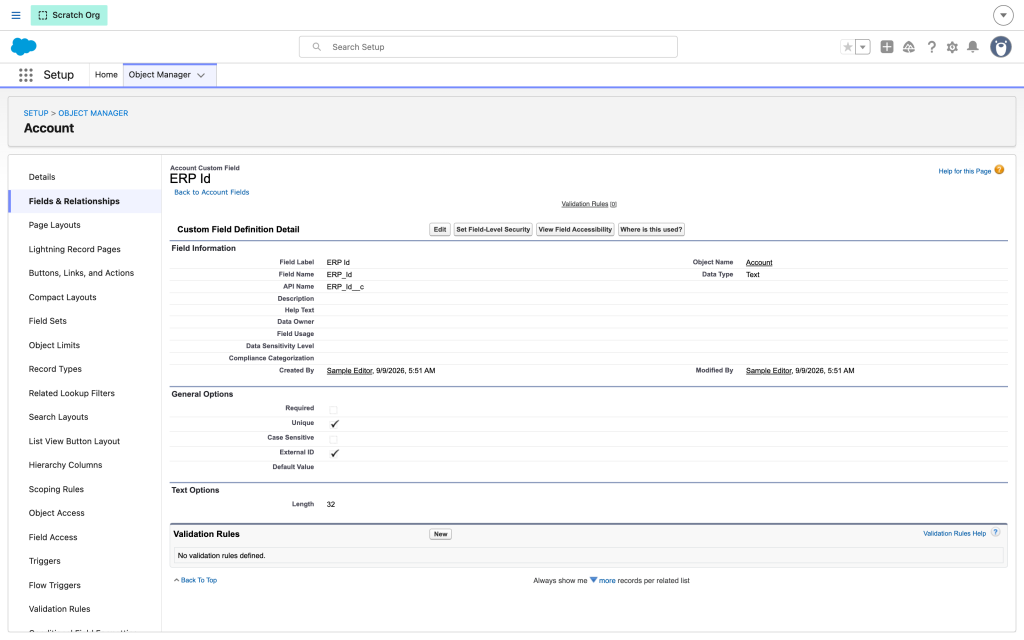Open Hierarchy Columns in the sidebar
Screen dimensions: 1024x640
coord(65,465)
